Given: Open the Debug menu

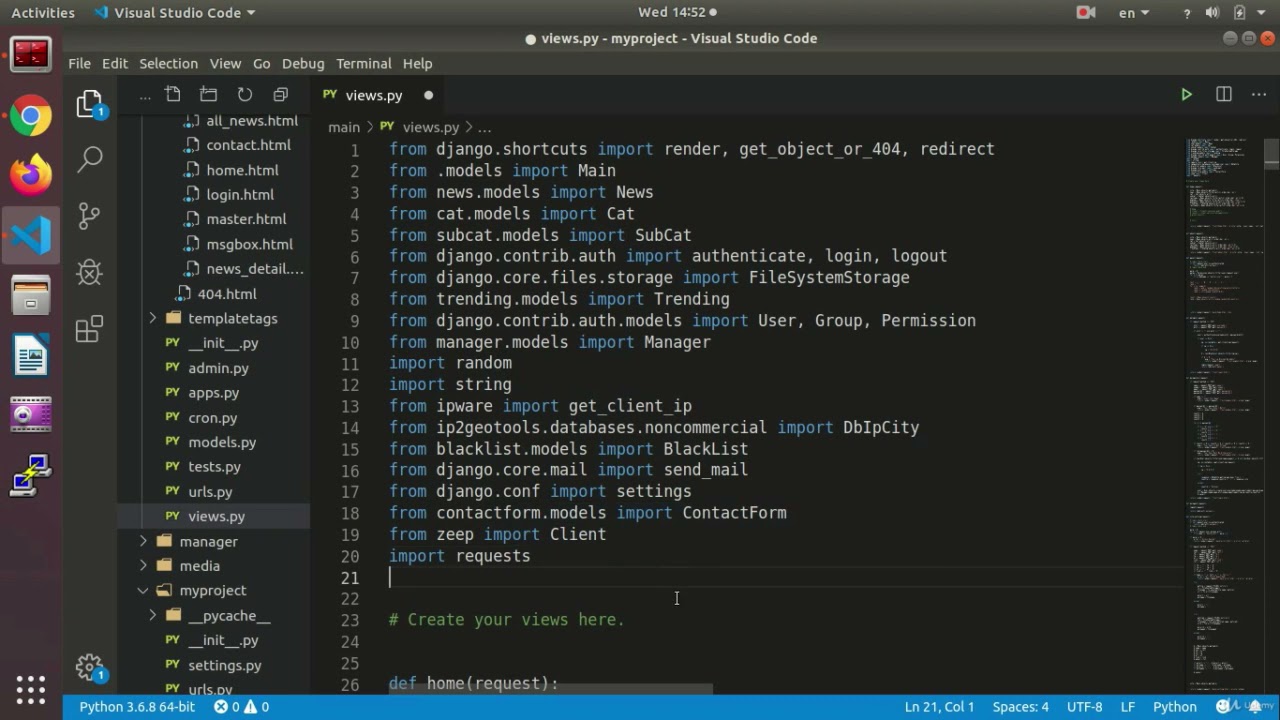Looking at the screenshot, I should click(303, 63).
